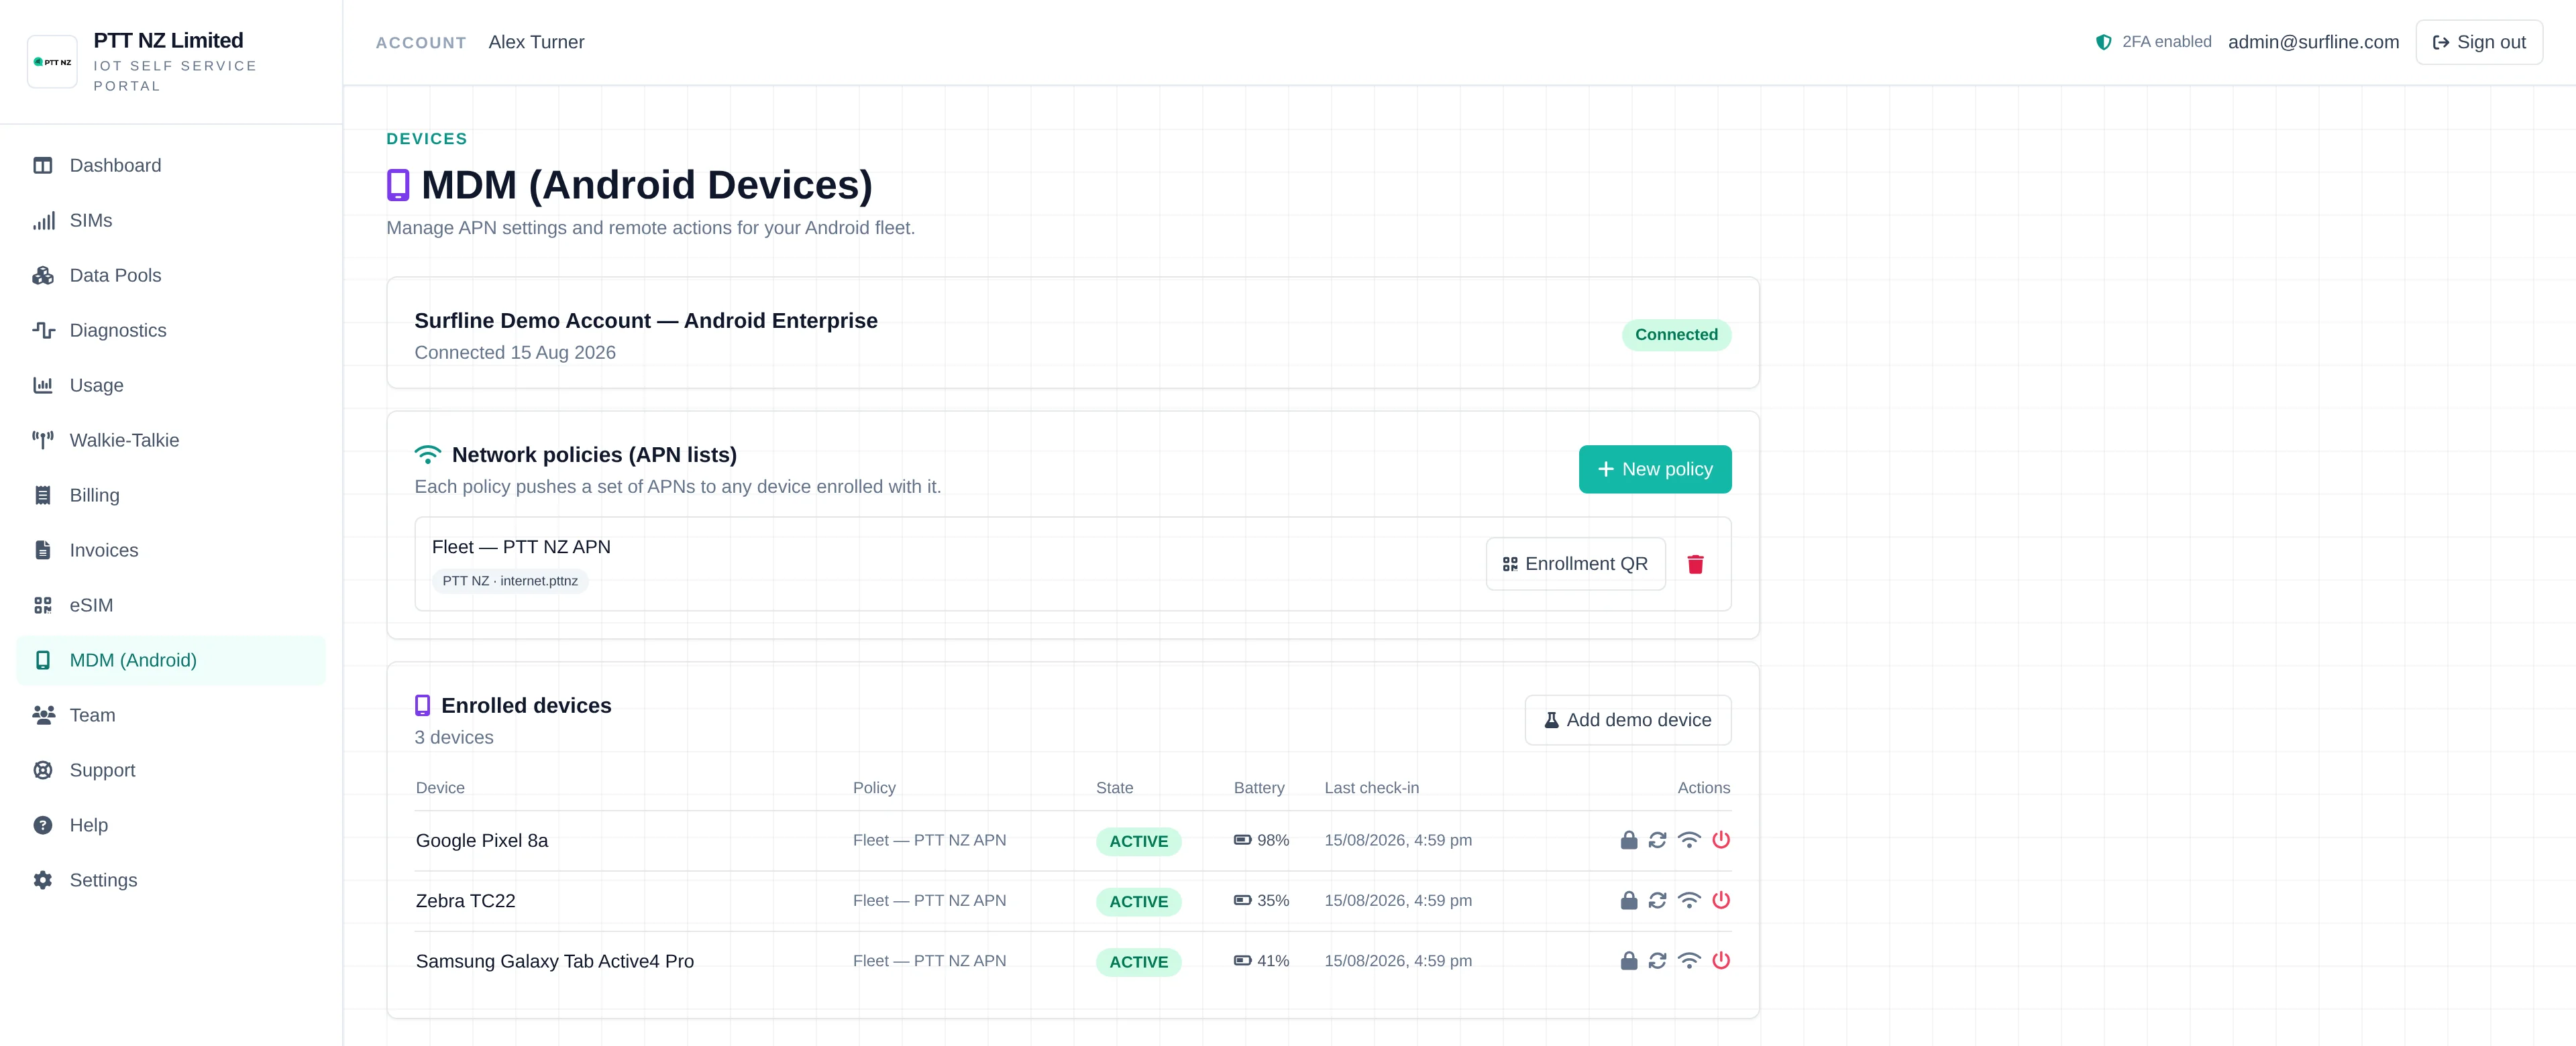This screenshot has width=2576, height=1046.
Task: Select MDM (Android) in sidebar
Action: 171,660
